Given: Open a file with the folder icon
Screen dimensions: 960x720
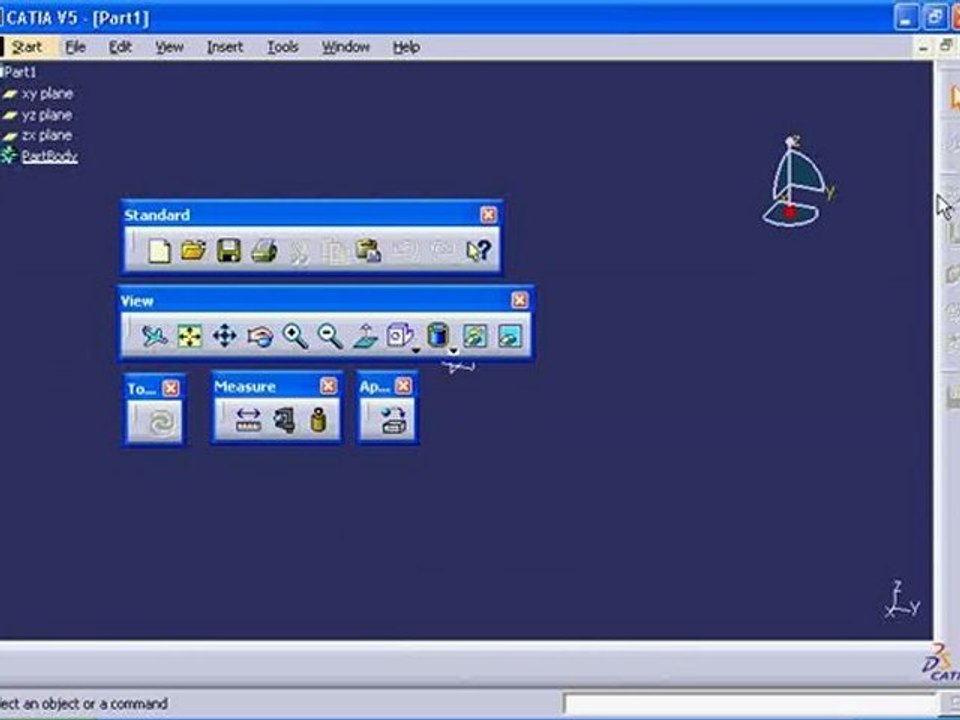Looking at the screenshot, I should [193, 250].
